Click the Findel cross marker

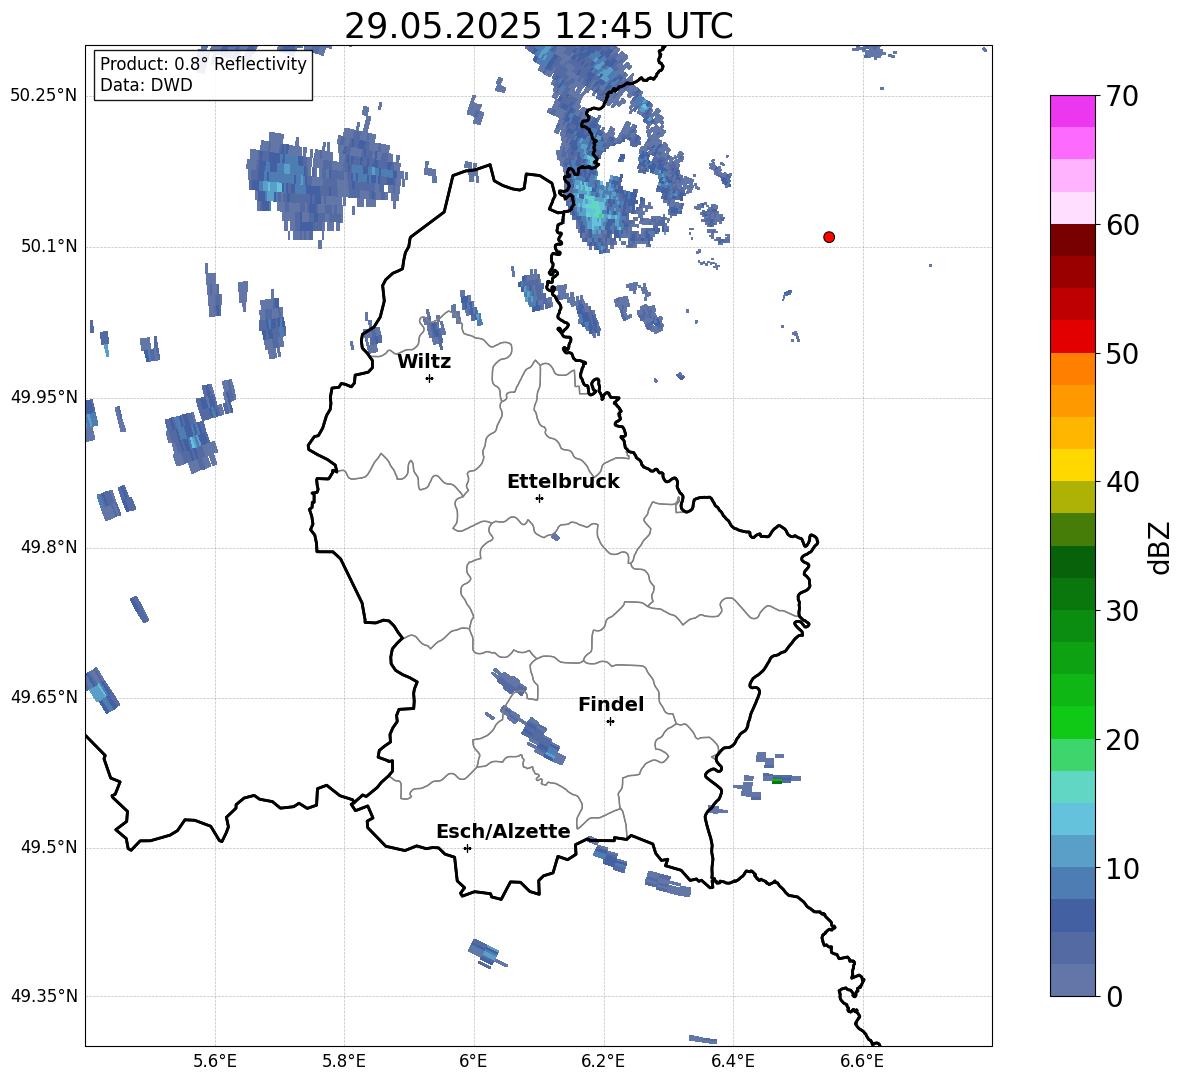(x=611, y=722)
